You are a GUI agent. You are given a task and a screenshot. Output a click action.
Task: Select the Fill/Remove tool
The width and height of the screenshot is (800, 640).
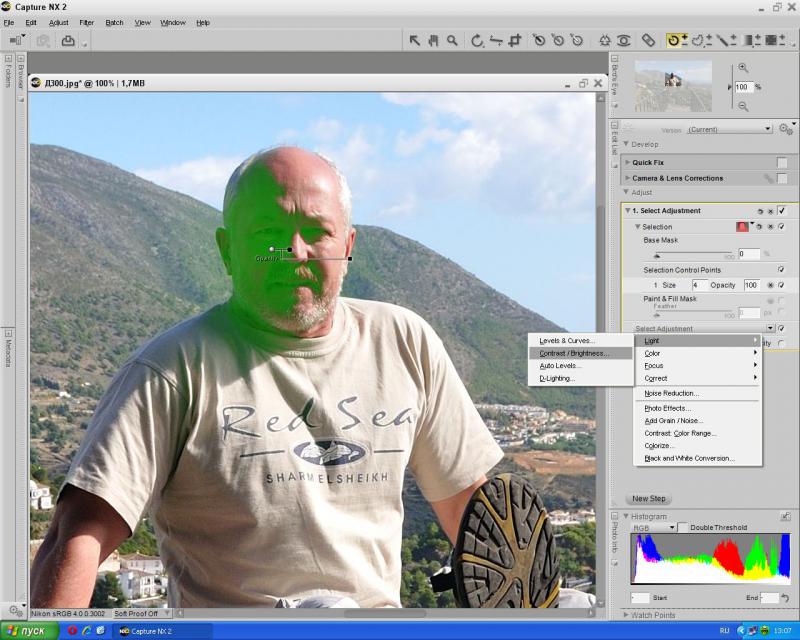(775, 40)
